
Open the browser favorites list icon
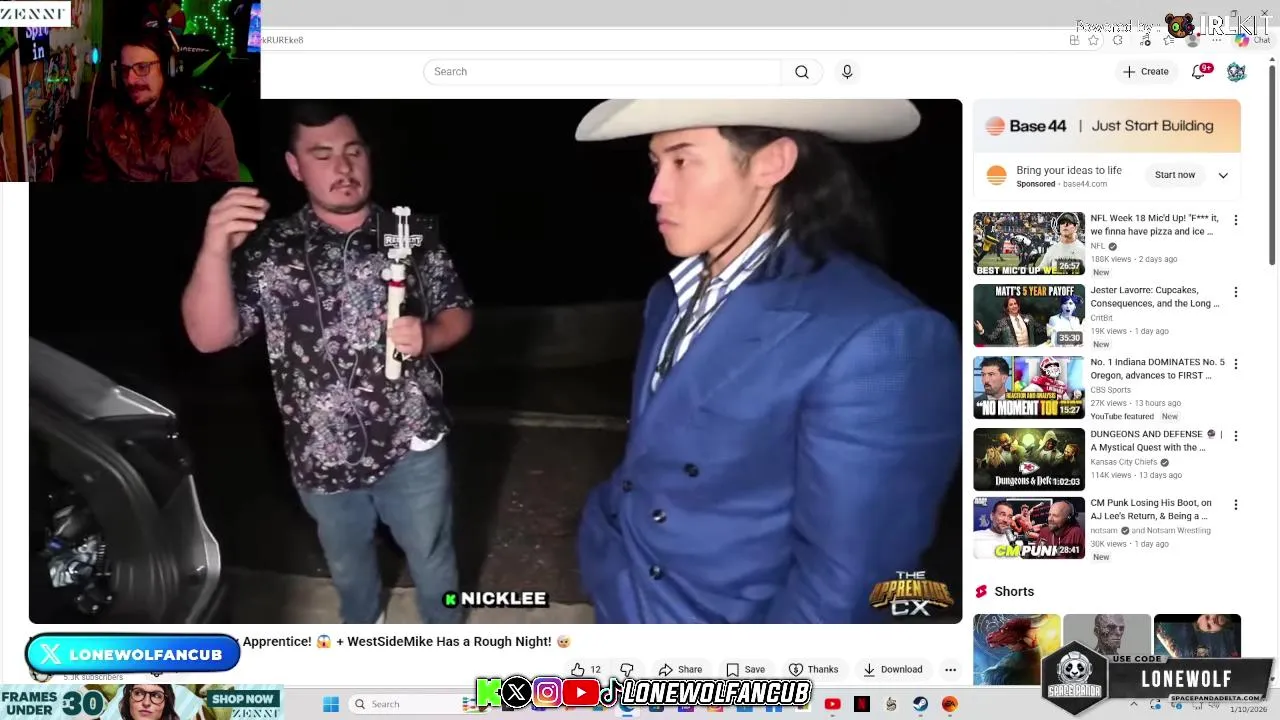(1168, 40)
